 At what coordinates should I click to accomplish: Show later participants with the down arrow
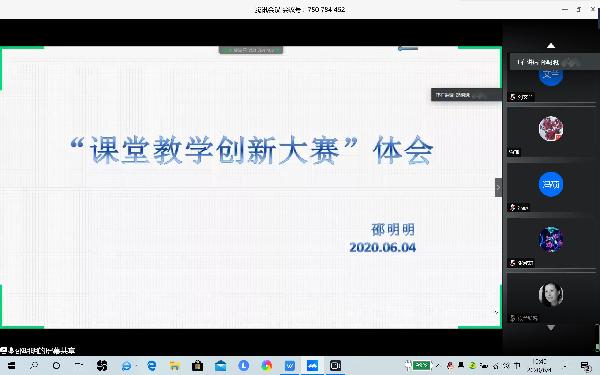pos(551,328)
